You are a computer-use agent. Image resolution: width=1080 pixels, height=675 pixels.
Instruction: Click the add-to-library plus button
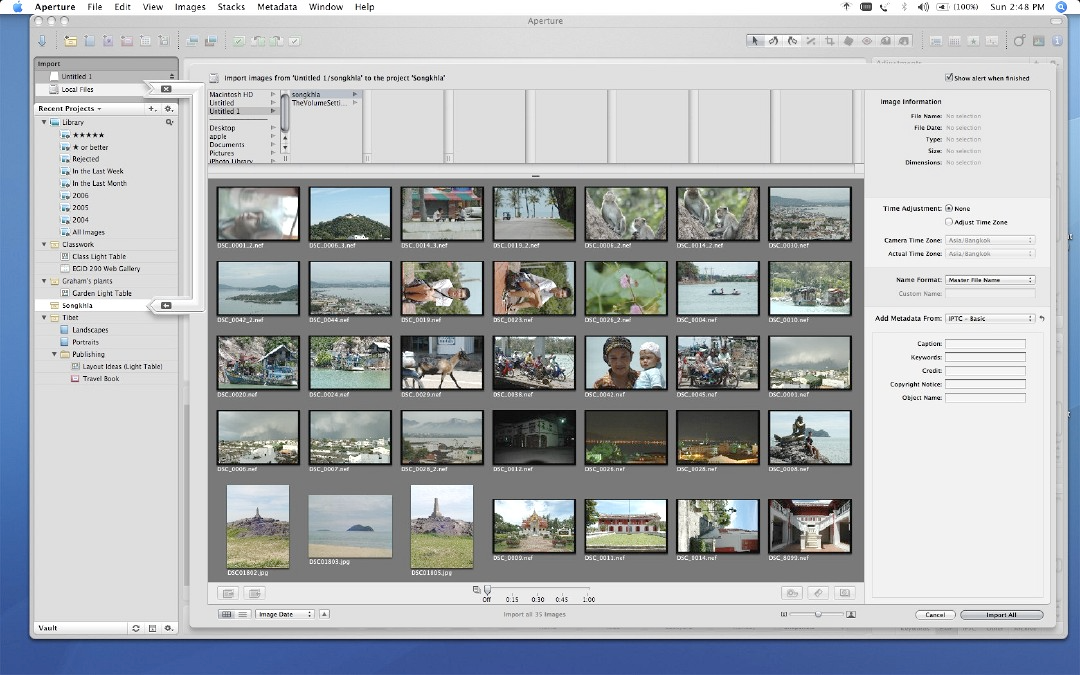click(152, 109)
